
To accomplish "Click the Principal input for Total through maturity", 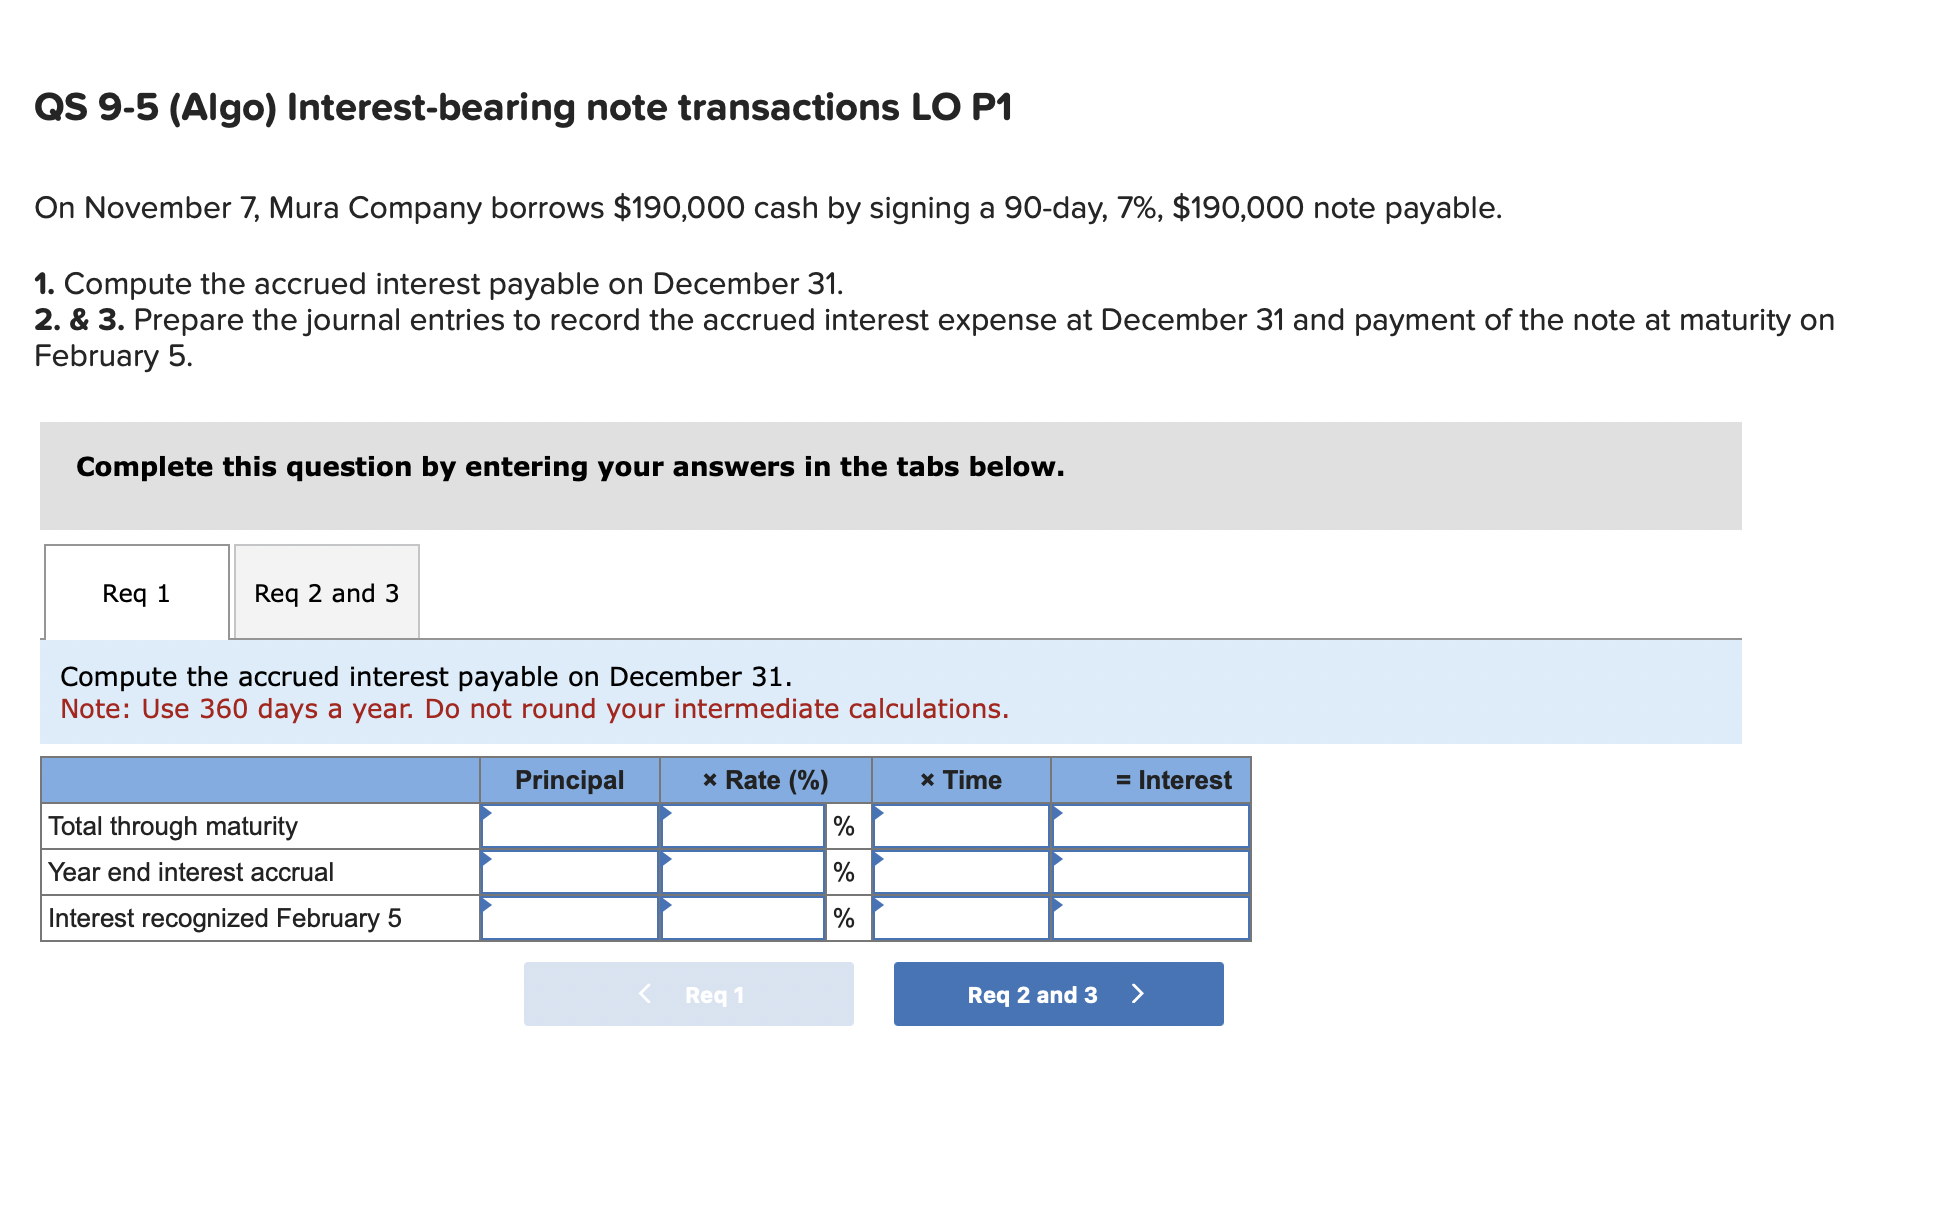I will pyautogui.click(x=570, y=826).
